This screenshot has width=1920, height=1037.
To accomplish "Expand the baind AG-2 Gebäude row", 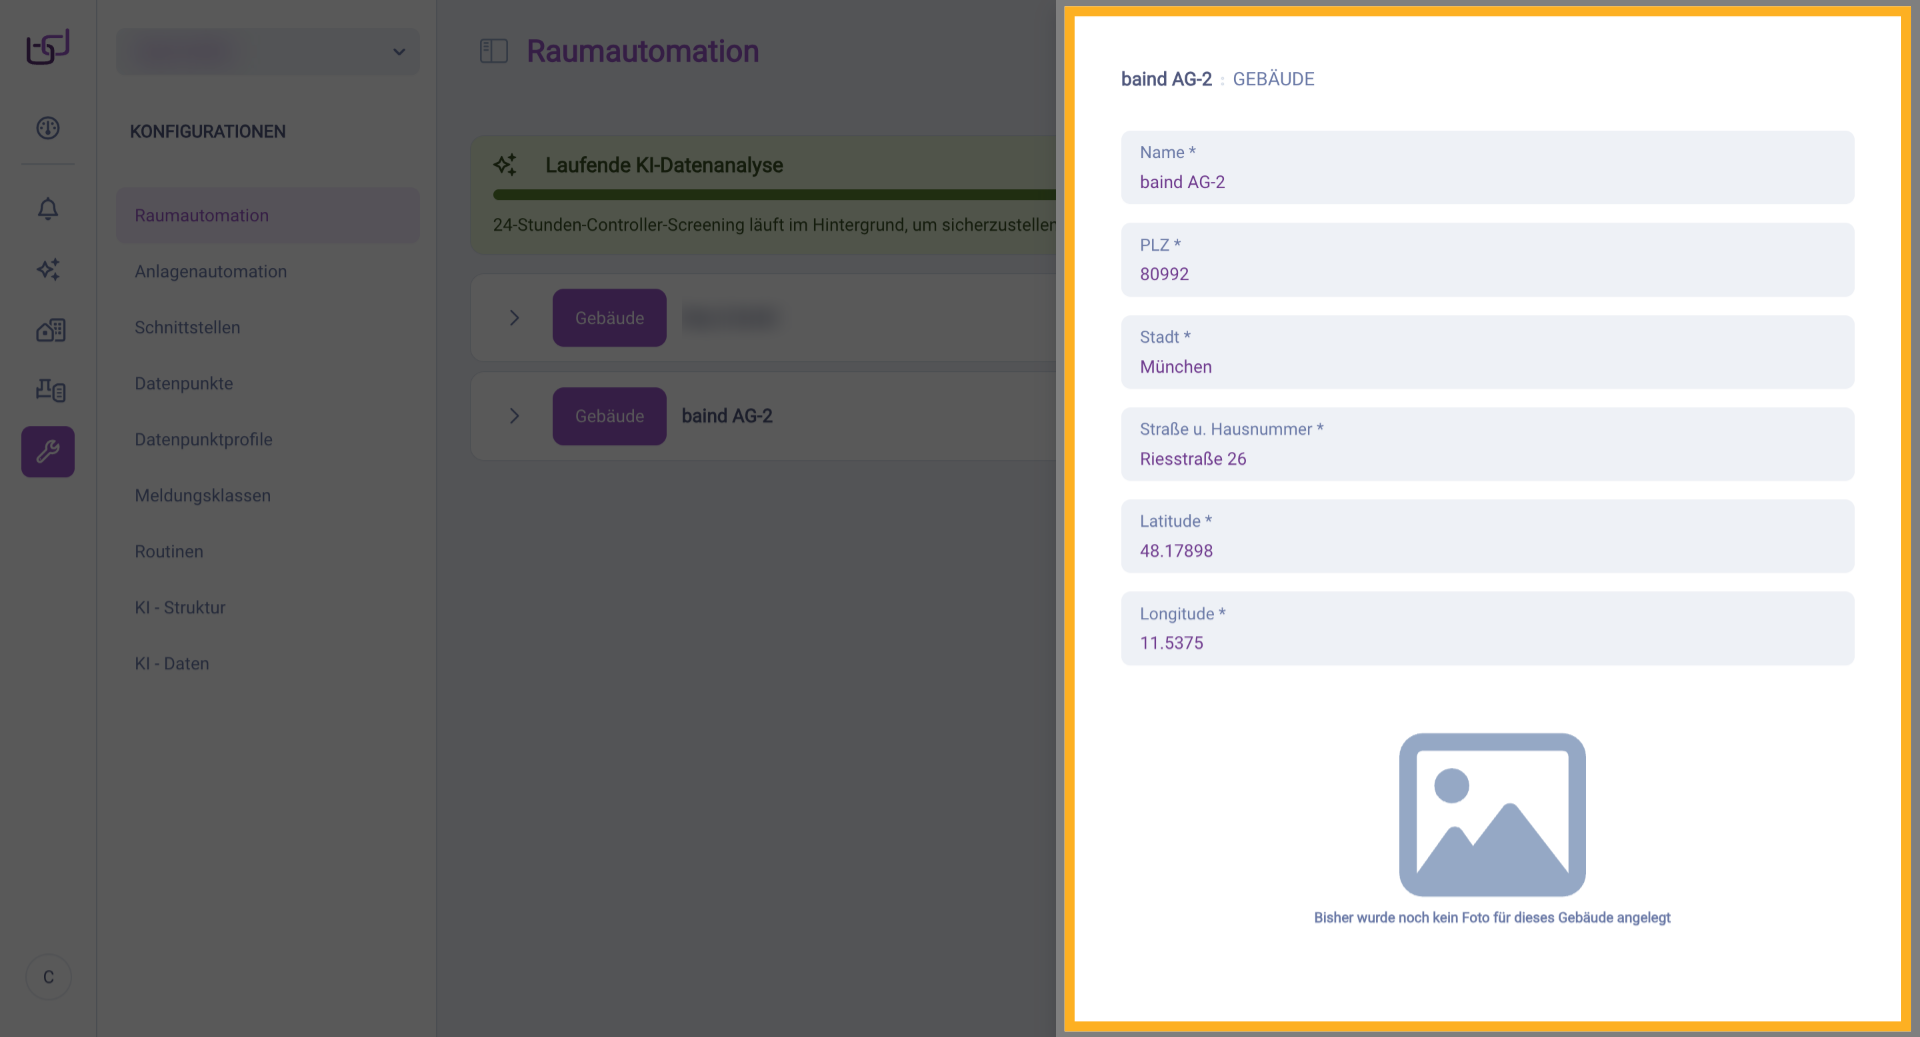I will click(515, 416).
